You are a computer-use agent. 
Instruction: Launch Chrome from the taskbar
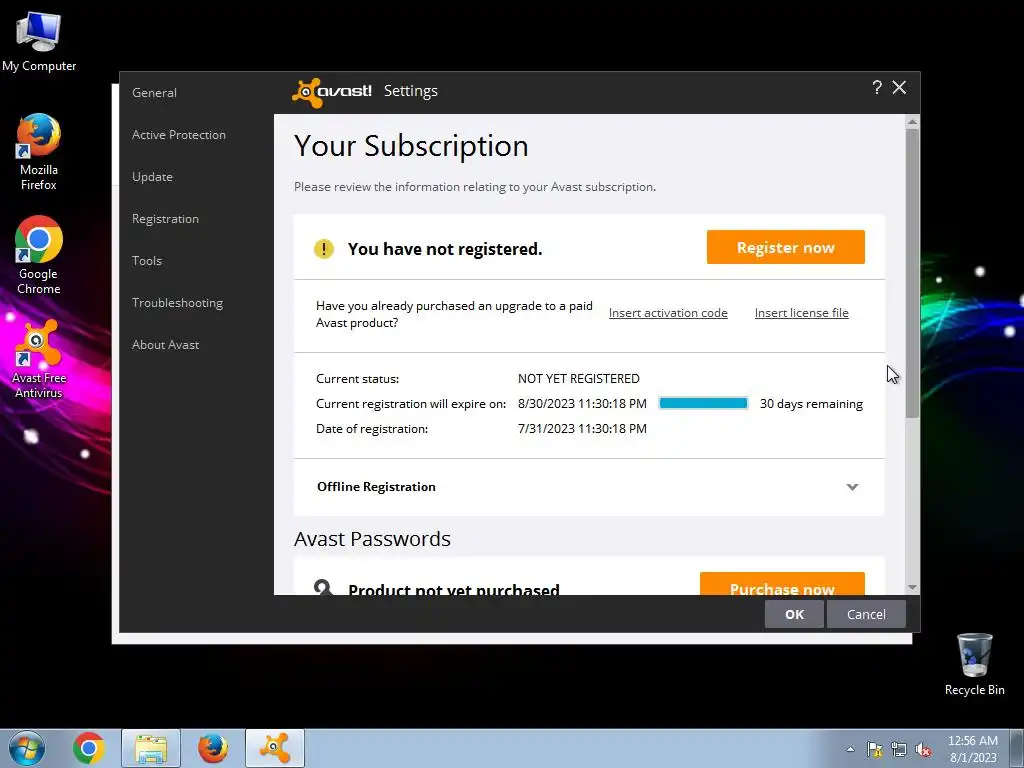89,748
